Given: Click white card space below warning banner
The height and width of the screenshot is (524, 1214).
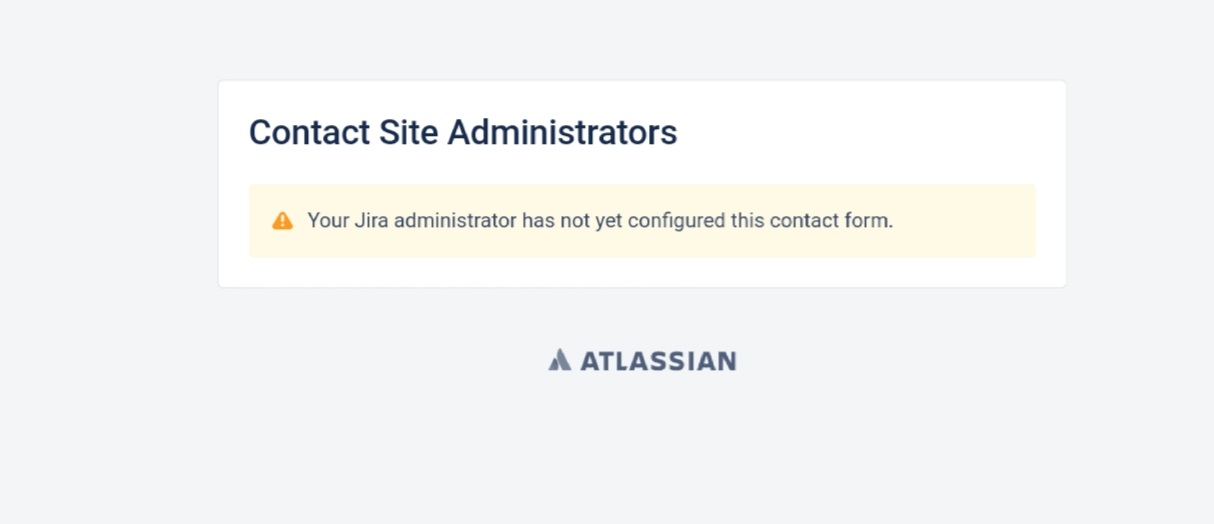Looking at the screenshot, I should point(642,272).
